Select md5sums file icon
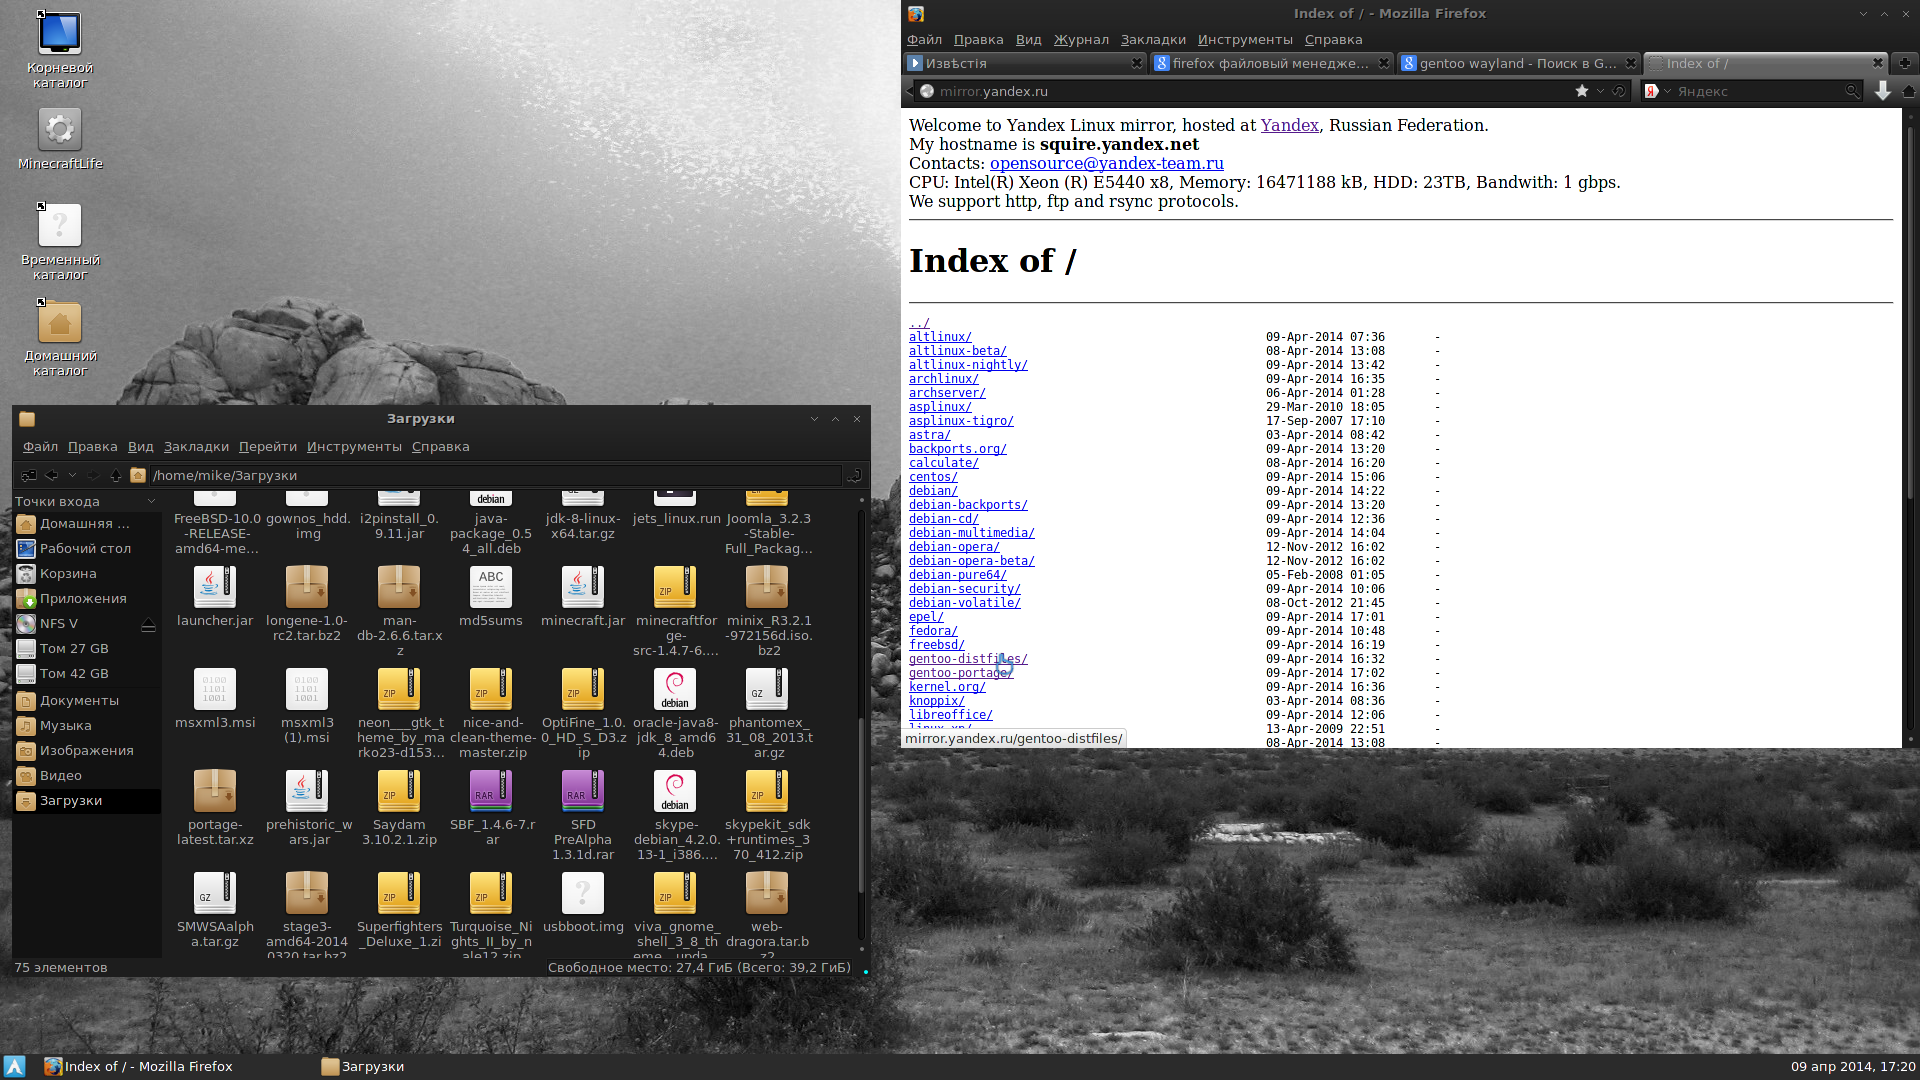The width and height of the screenshot is (1920, 1080). pos(490,587)
